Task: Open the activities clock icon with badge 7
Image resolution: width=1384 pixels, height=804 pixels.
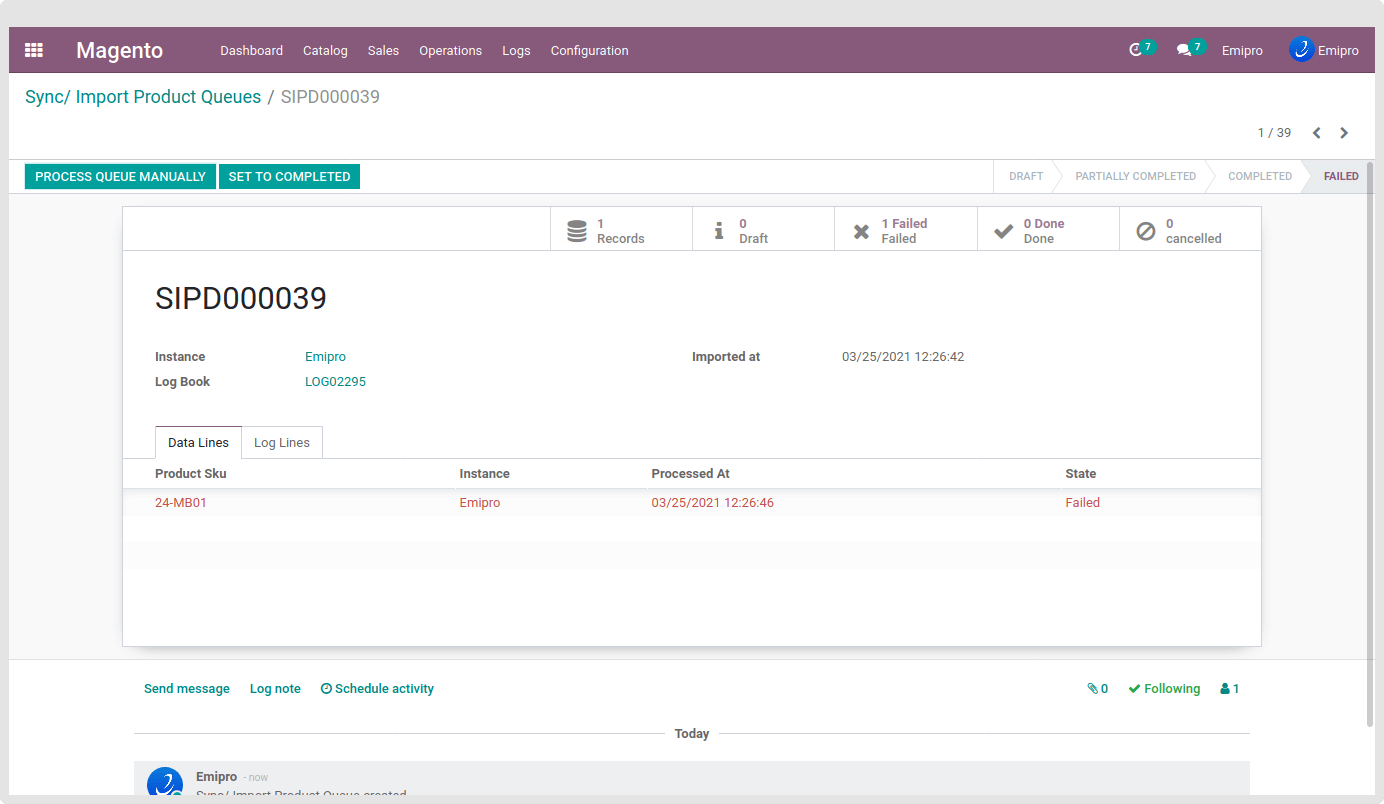Action: (1136, 50)
